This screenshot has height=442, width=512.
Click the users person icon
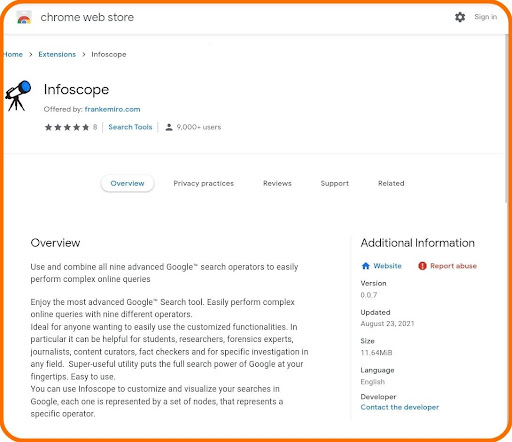point(169,127)
